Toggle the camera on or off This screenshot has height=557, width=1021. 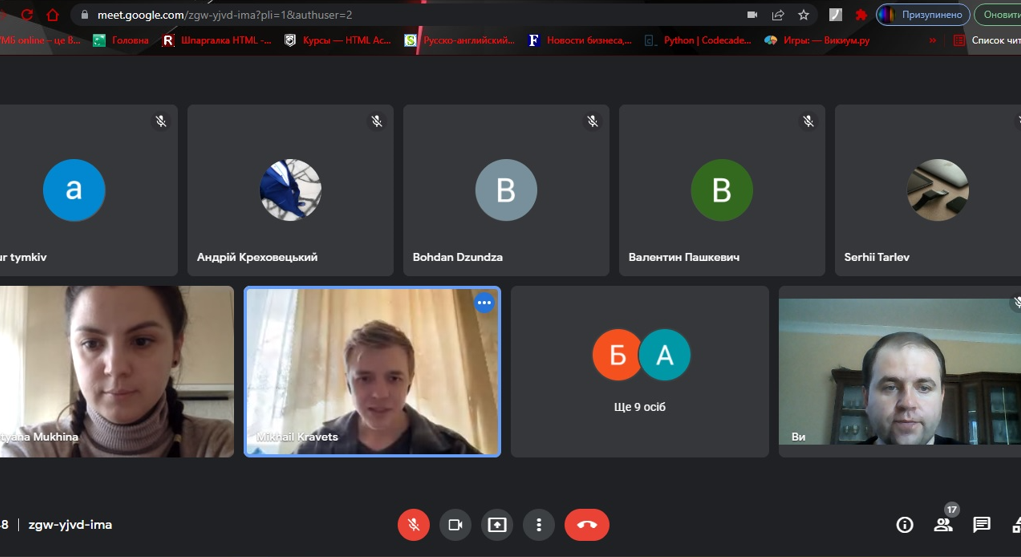(x=455, y=525)
